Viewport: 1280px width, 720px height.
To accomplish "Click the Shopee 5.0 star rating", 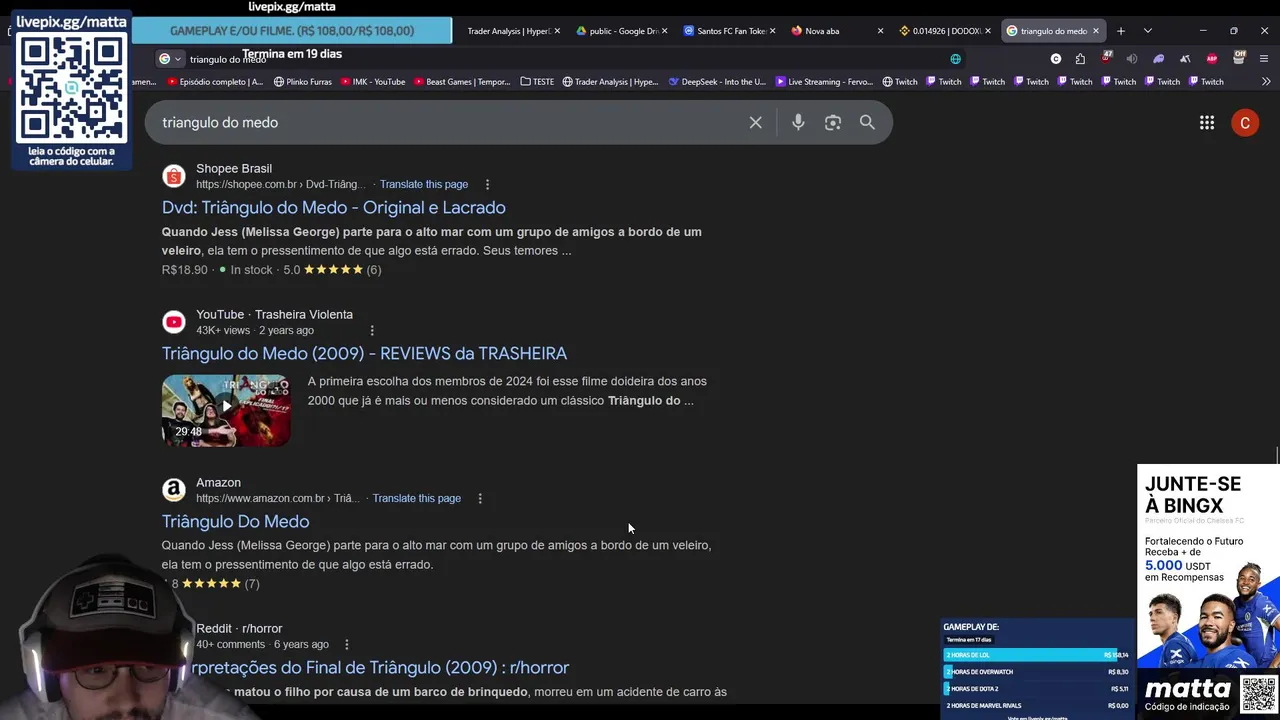I will (332, 270).
